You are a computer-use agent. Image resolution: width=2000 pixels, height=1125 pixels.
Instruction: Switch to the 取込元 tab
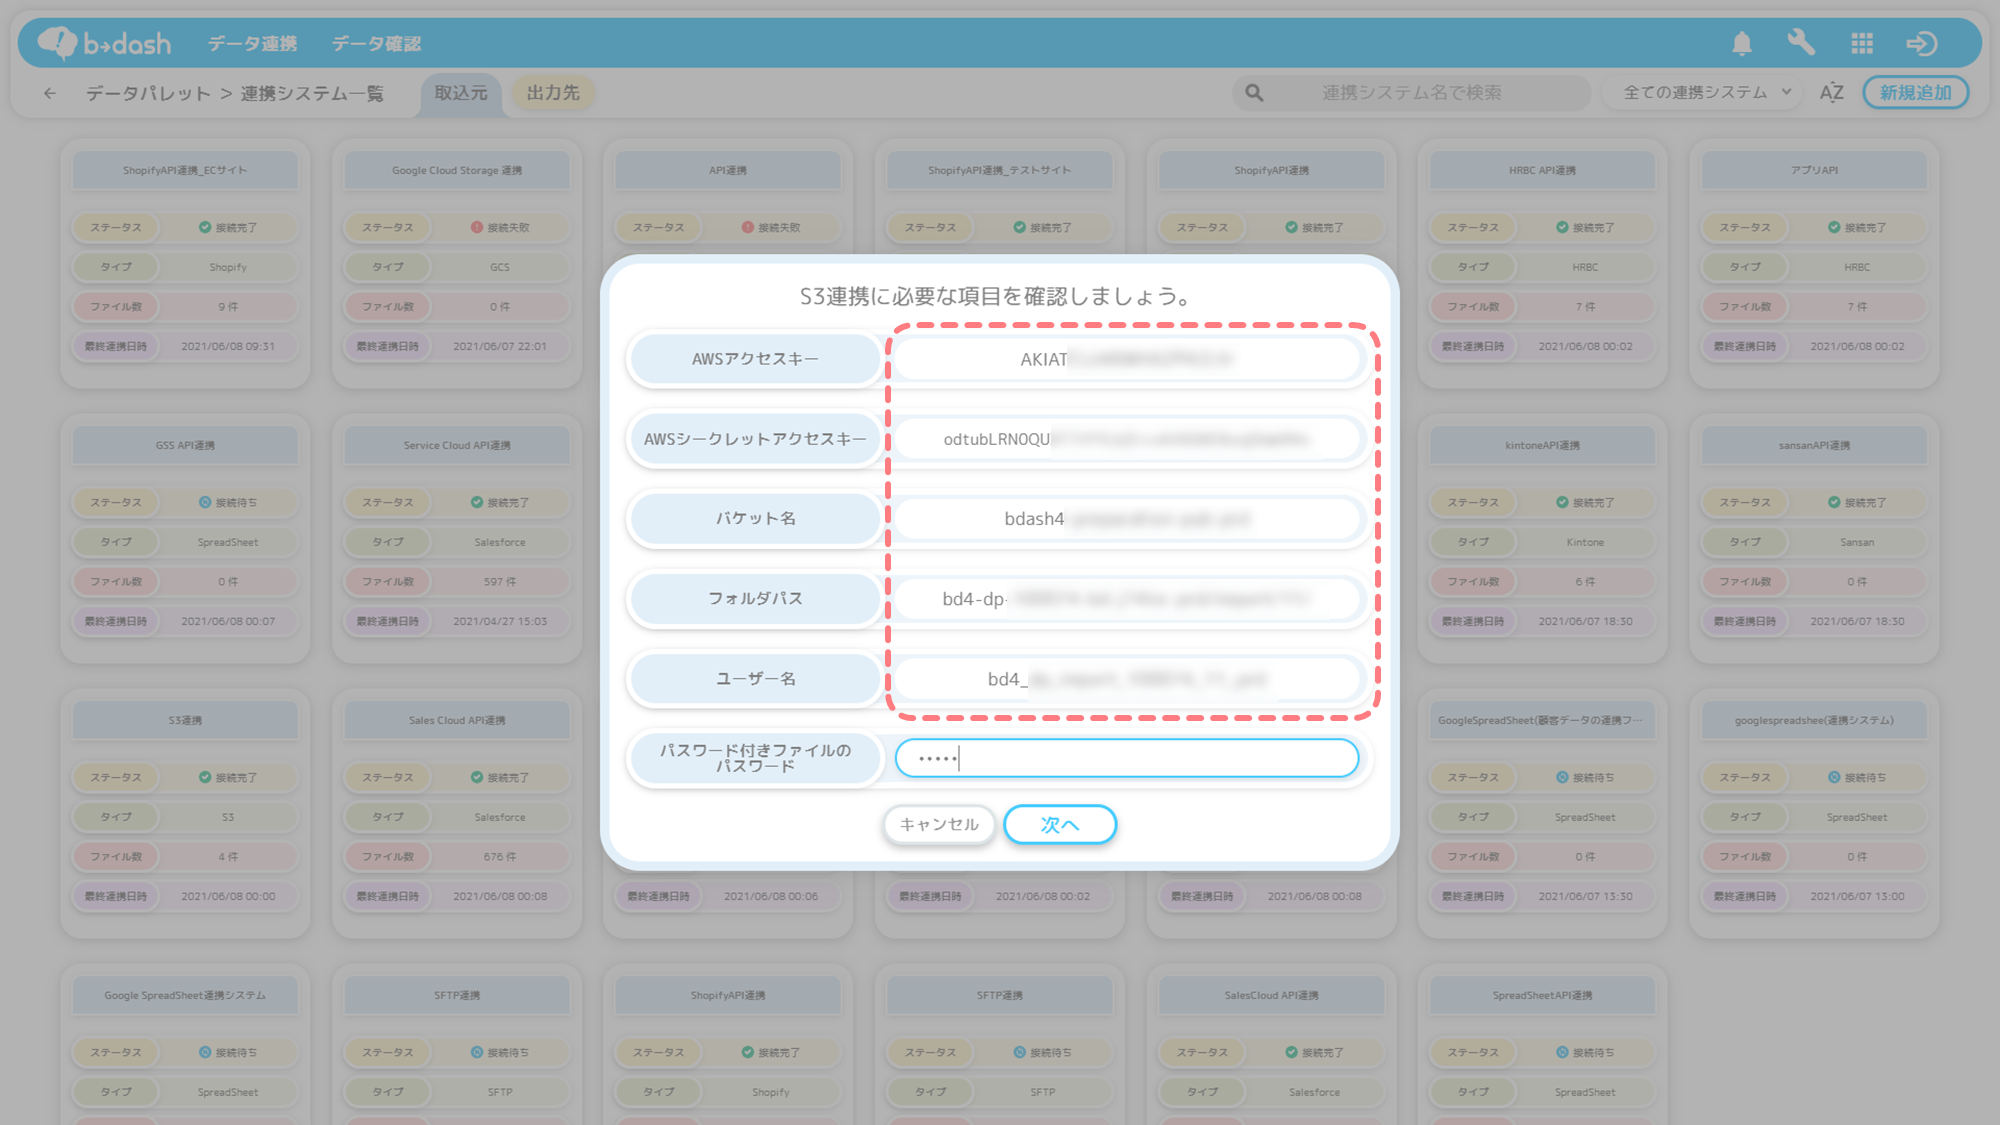point(461,93)
